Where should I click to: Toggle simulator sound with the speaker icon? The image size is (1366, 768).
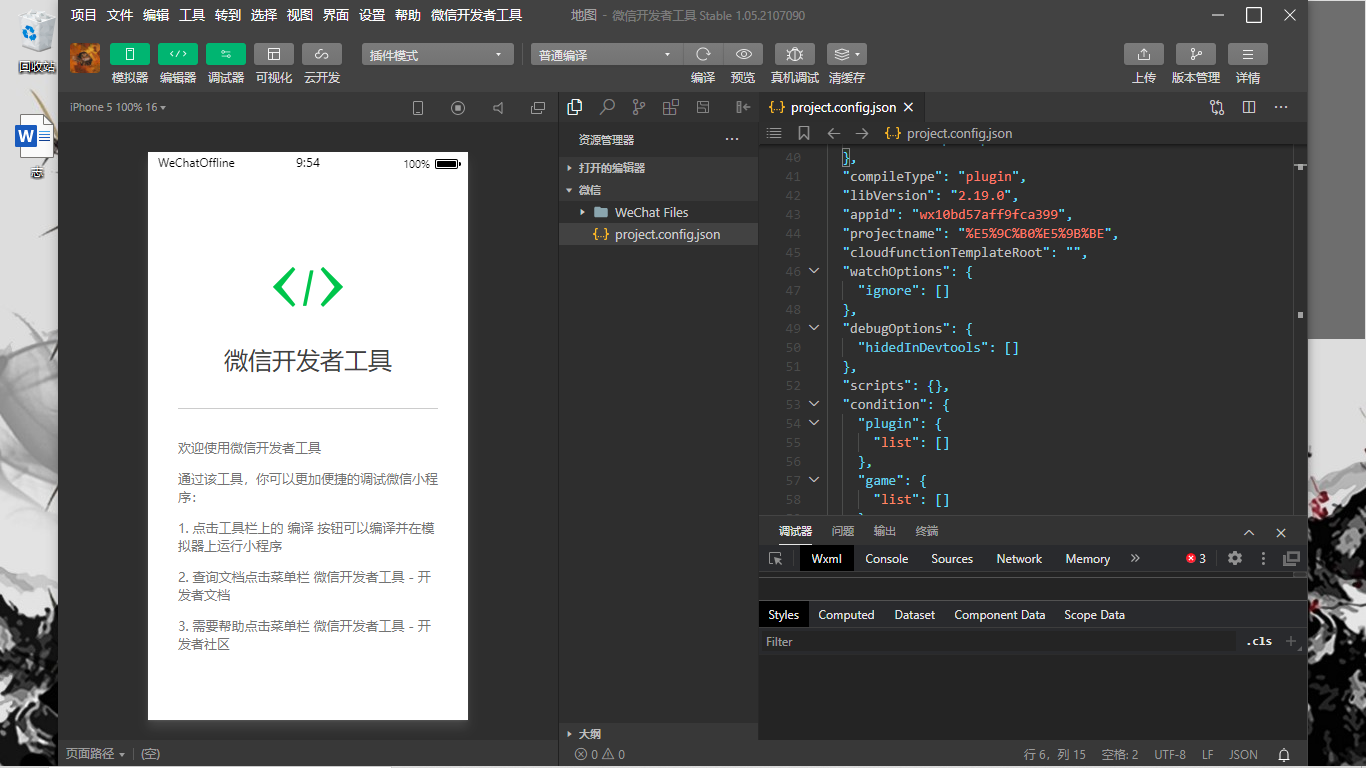498,108
